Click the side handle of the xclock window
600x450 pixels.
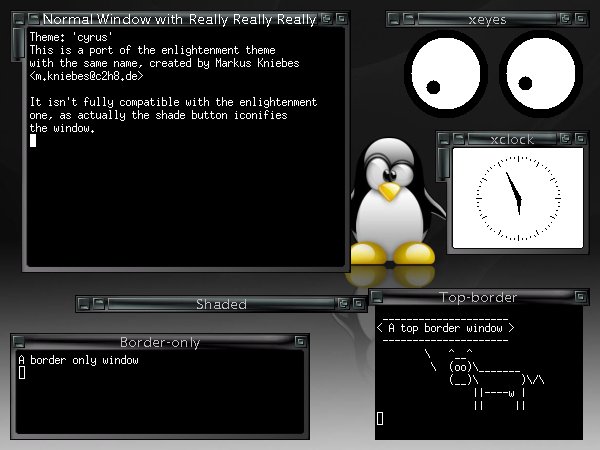[x=443, y=164]
